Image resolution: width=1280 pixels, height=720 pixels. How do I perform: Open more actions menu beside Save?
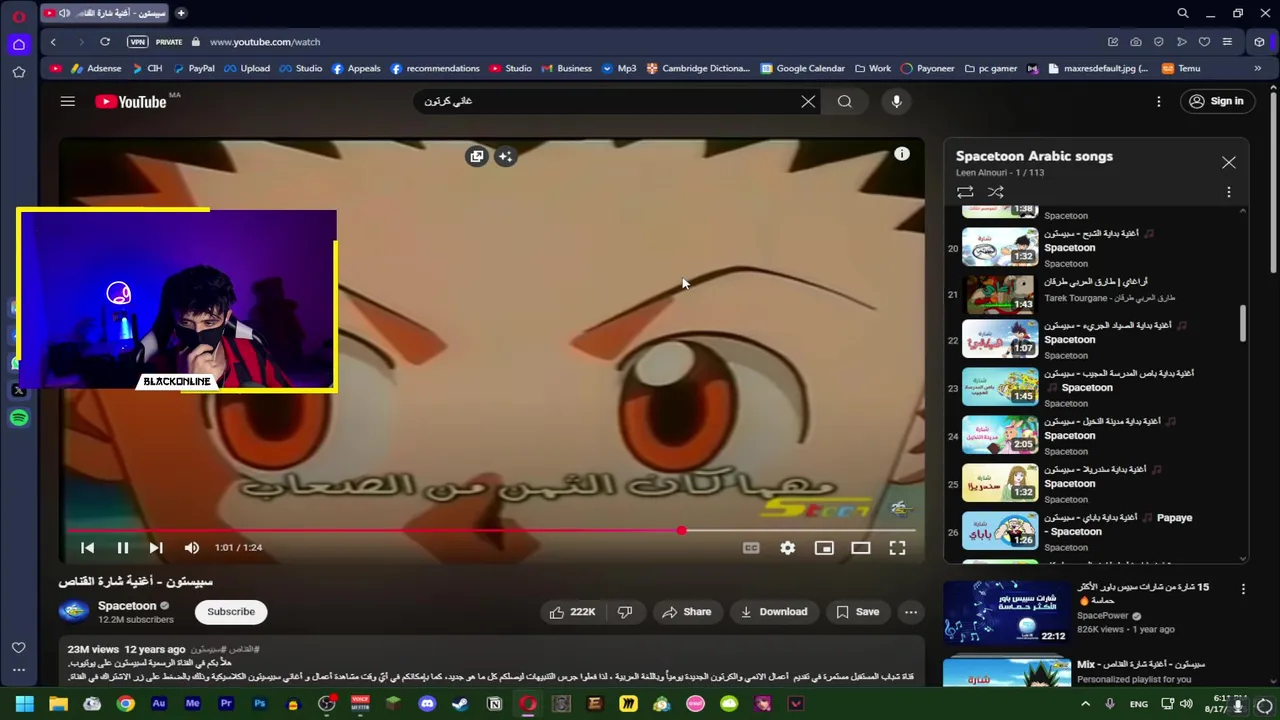tap(911, 612)
